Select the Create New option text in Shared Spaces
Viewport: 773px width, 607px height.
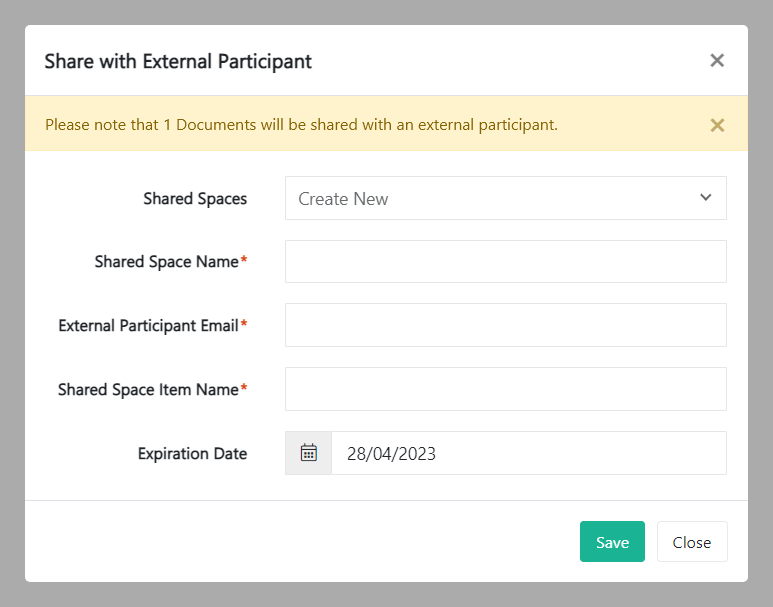pyautogui.click(x=343, y=199)
